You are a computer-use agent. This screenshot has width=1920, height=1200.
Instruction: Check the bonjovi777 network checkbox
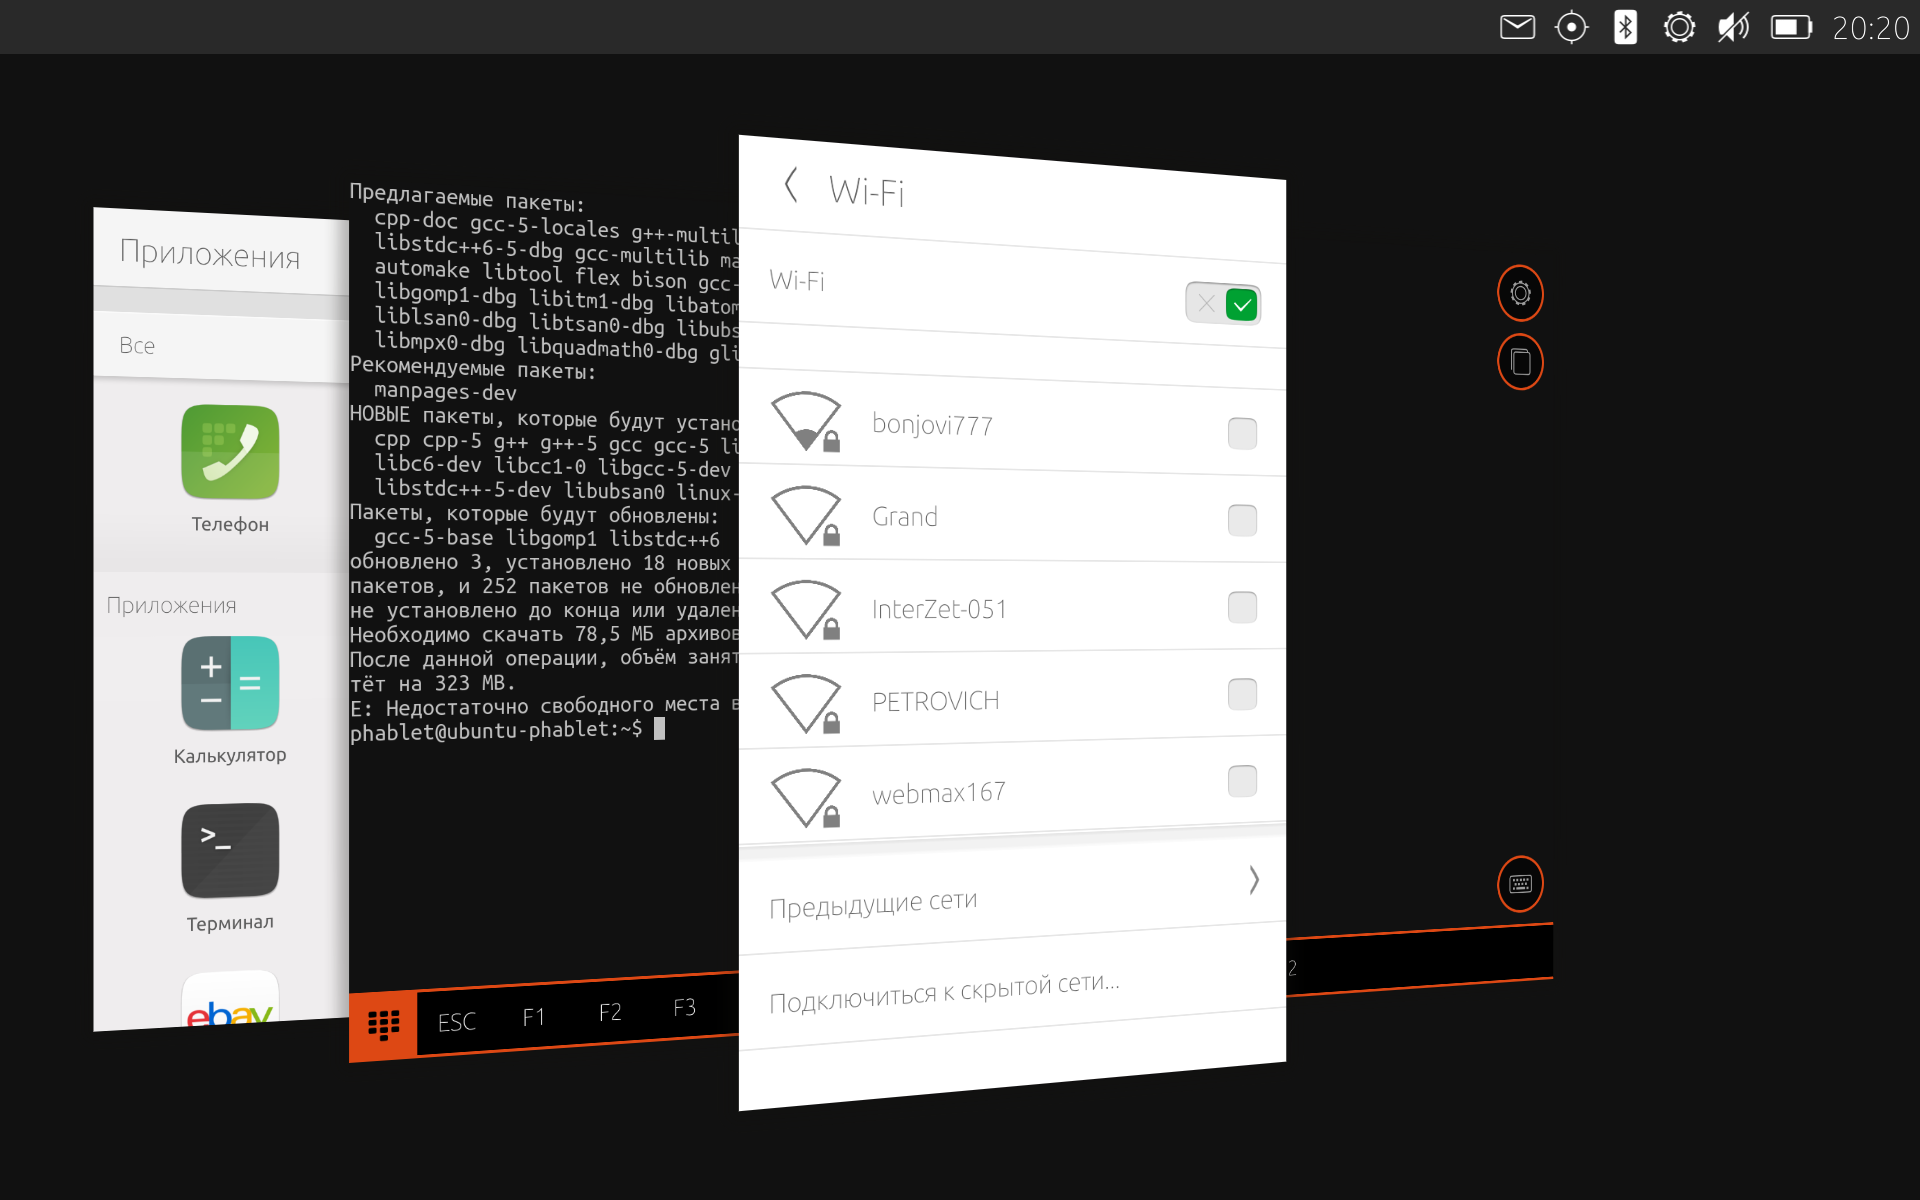tap(1242, 433)
